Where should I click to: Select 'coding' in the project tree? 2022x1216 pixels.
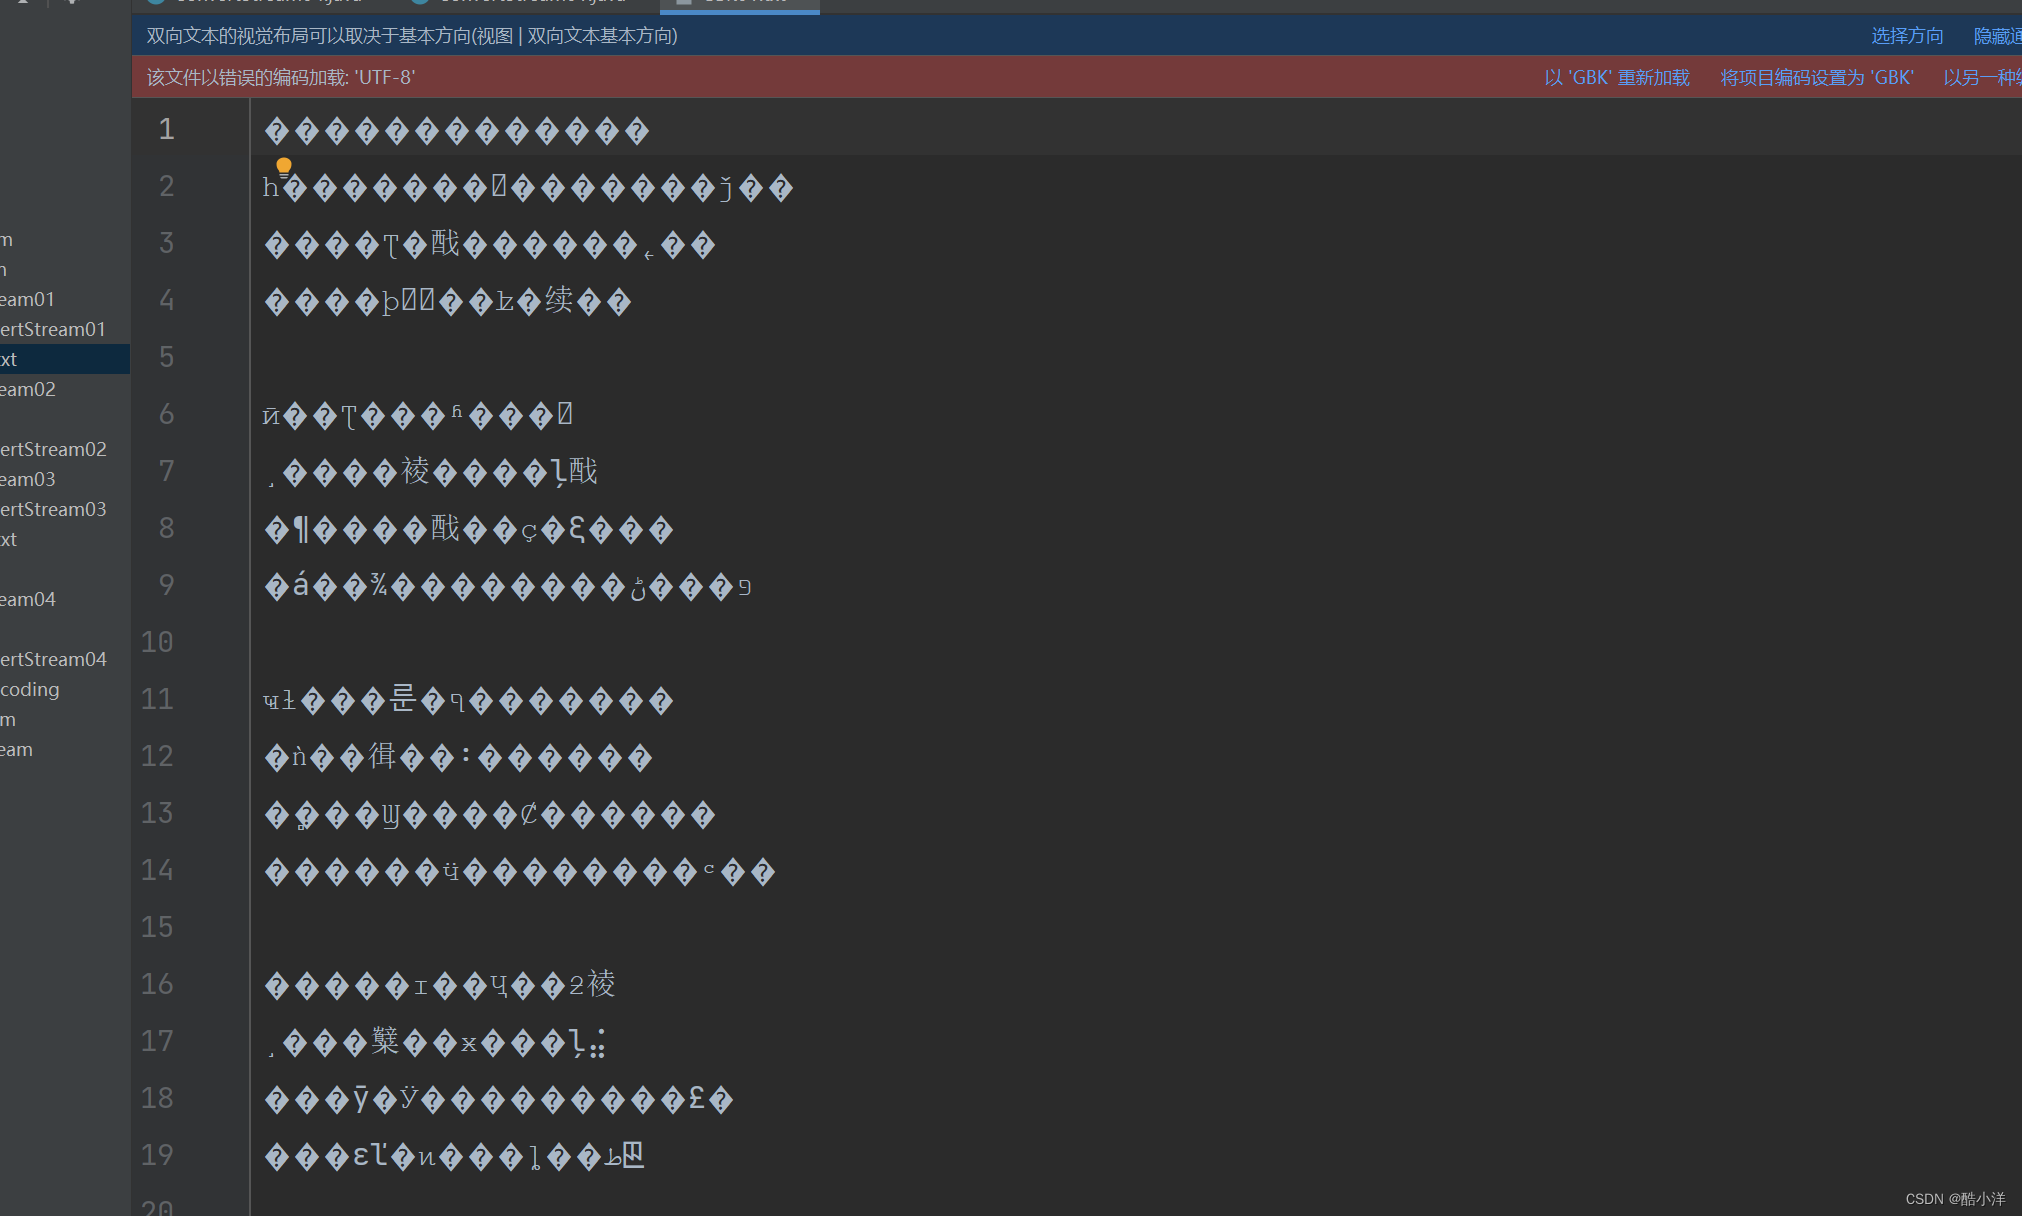pos(30,689)
